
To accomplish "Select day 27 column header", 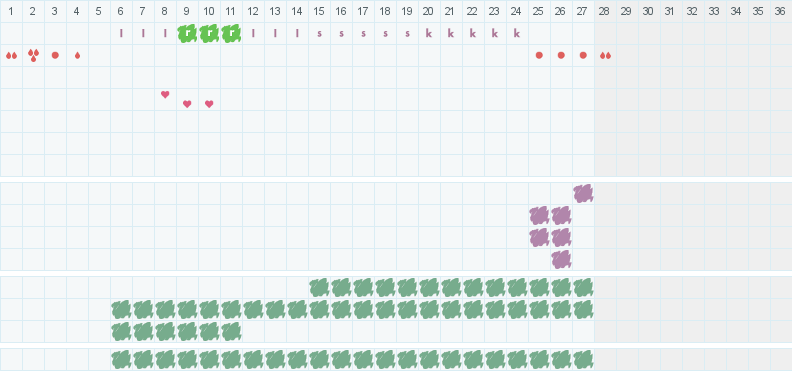I will pyautogui.click(x=583, y=11).
